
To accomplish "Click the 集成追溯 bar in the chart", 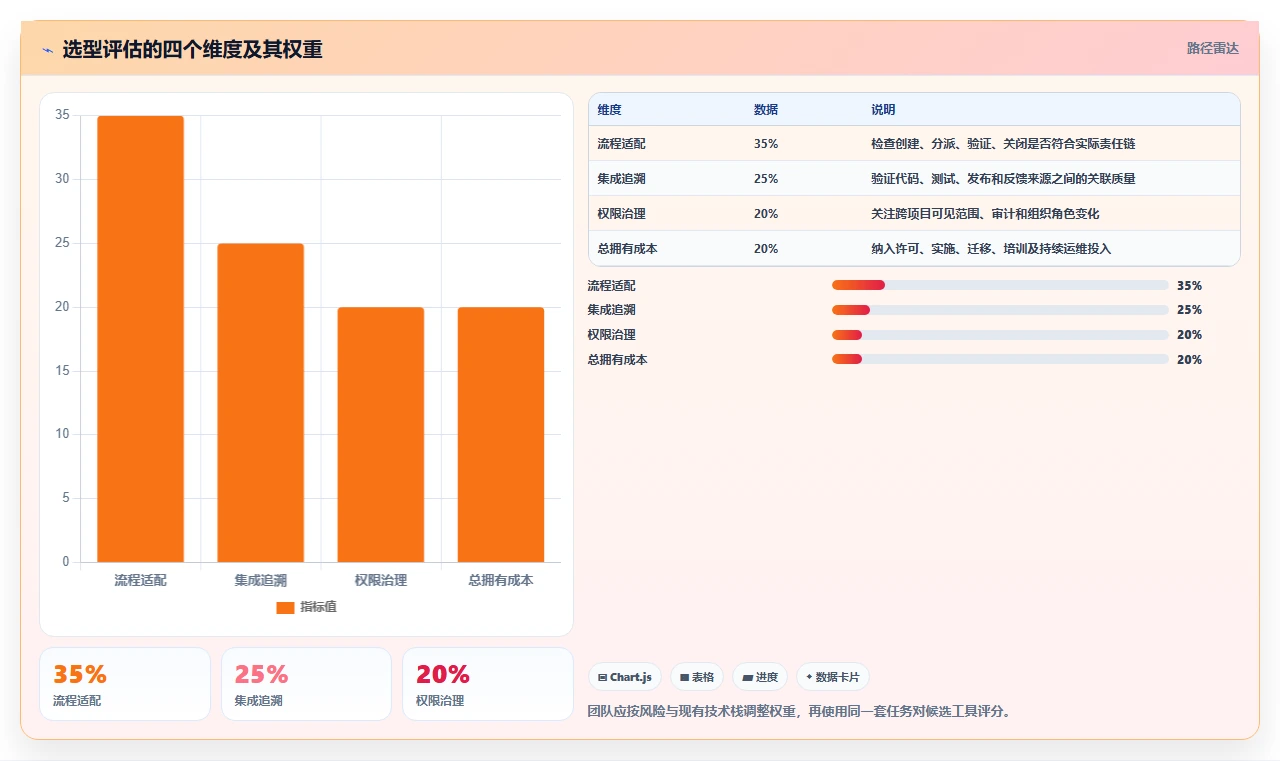I will coord(260,403).
